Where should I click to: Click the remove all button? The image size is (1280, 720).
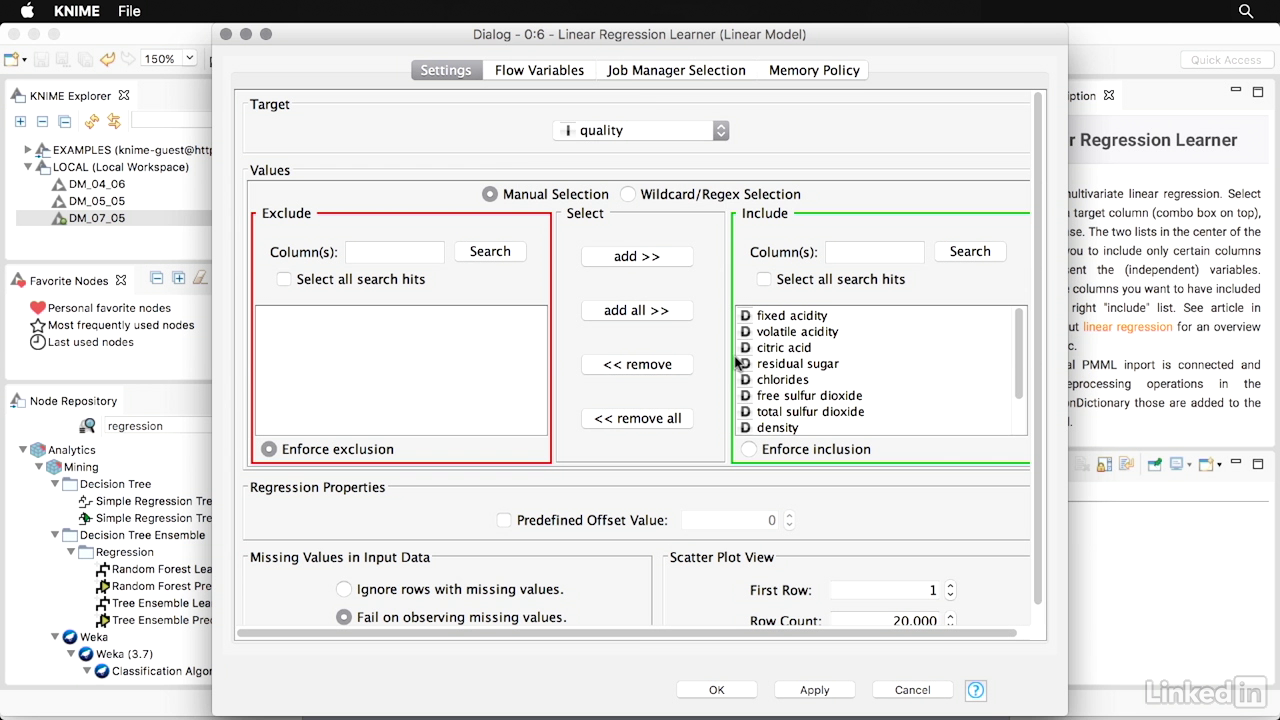pyautogui.click(x=637, y=418)
